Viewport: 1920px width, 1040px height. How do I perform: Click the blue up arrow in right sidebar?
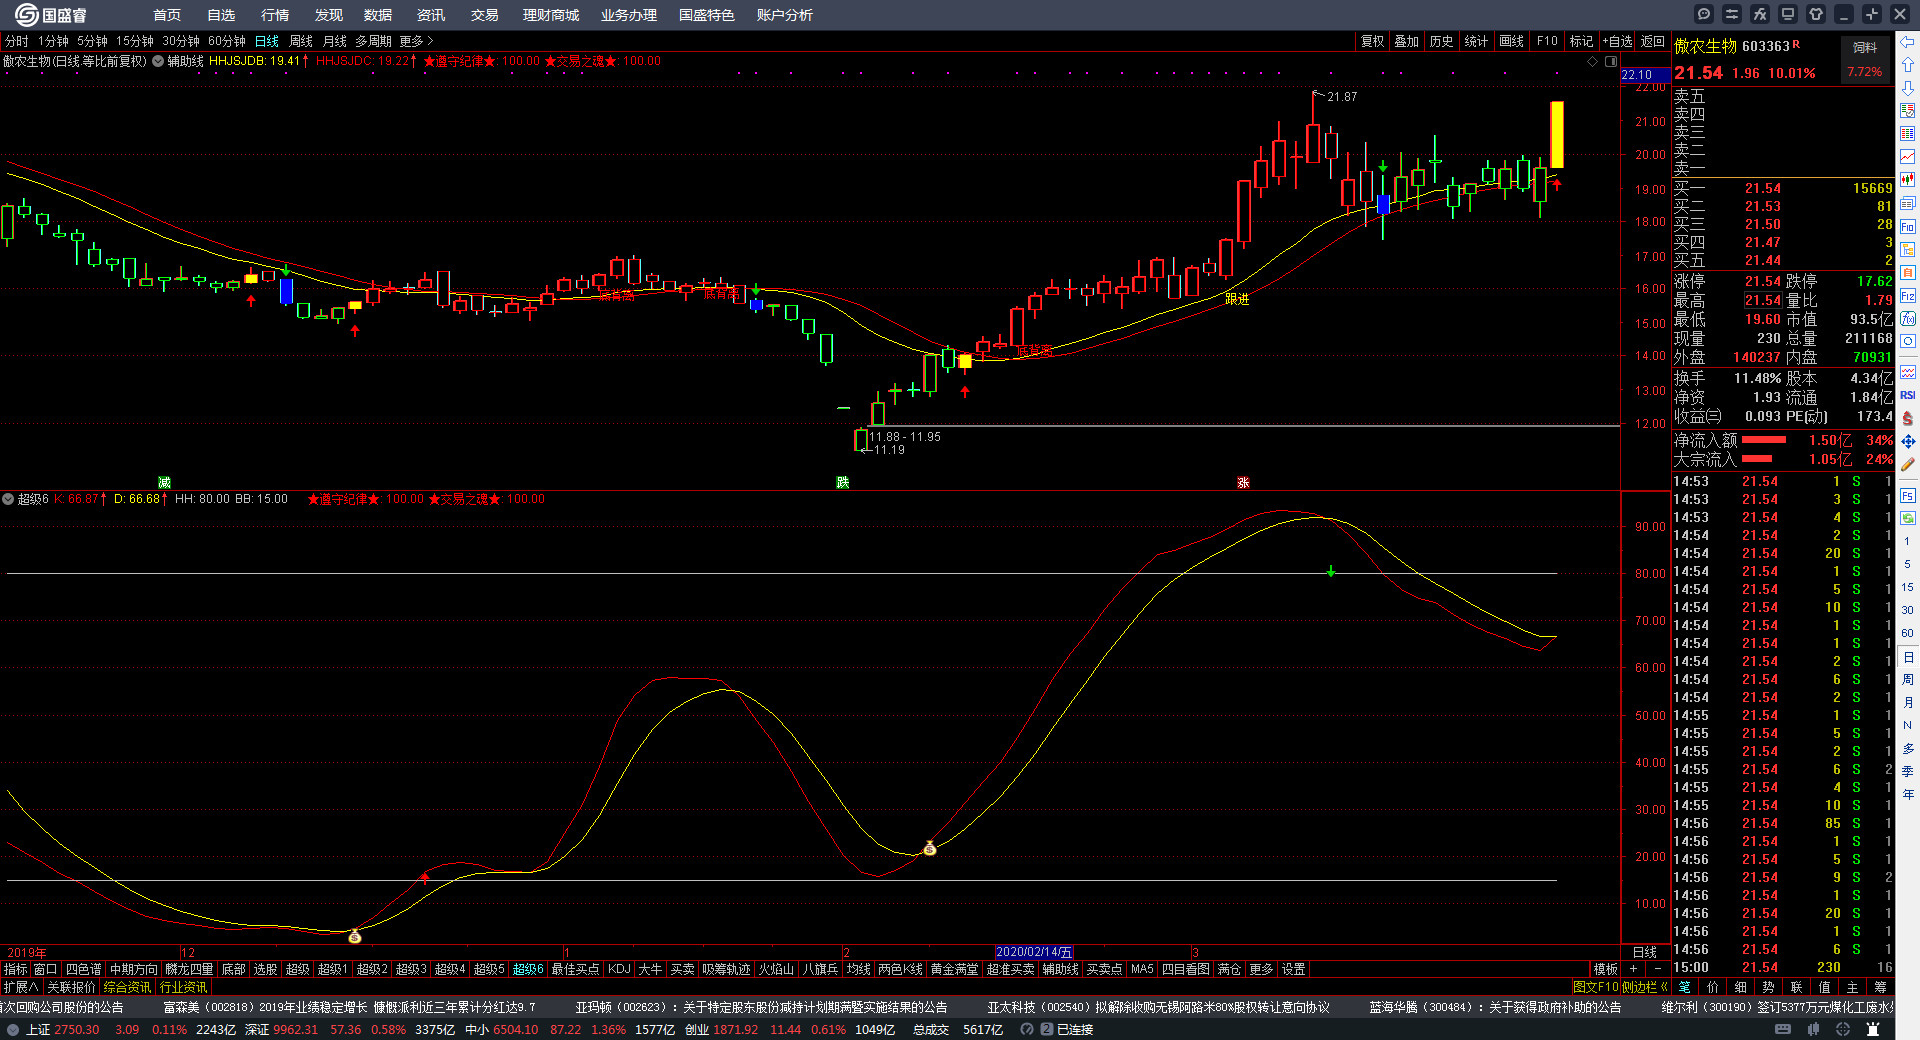(x=1908, y=65)
